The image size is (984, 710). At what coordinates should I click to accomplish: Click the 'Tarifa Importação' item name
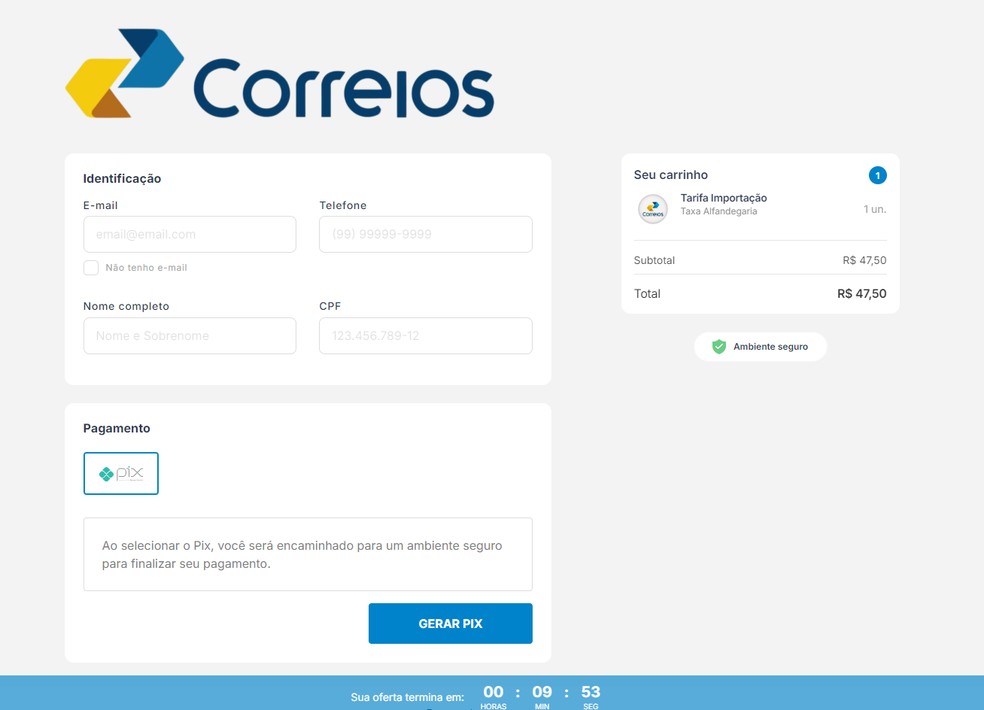(x=724, y=198)
